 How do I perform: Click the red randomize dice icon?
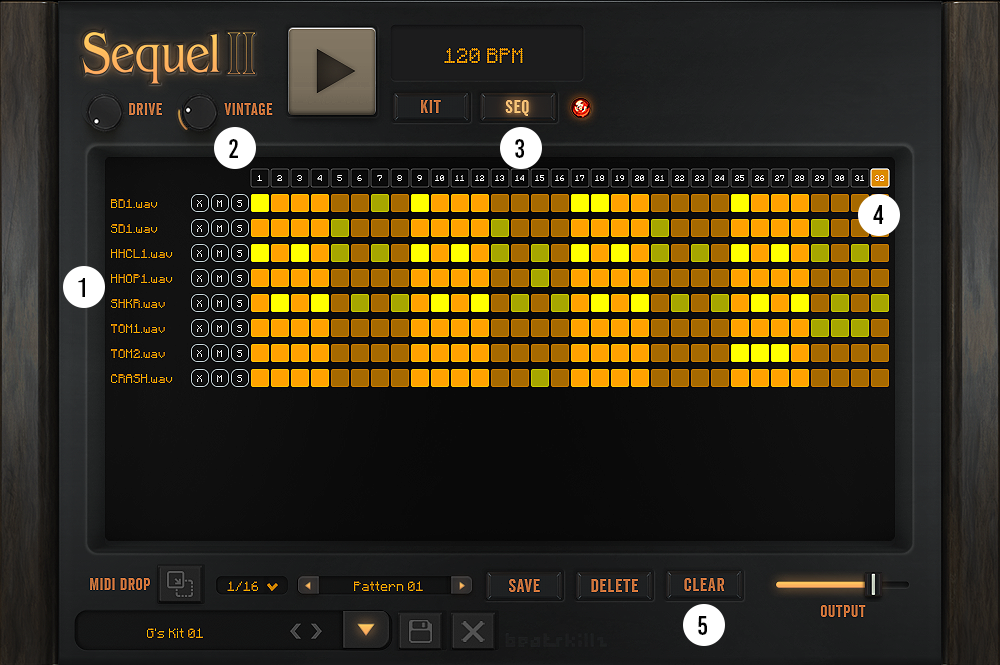coord(580,108)
